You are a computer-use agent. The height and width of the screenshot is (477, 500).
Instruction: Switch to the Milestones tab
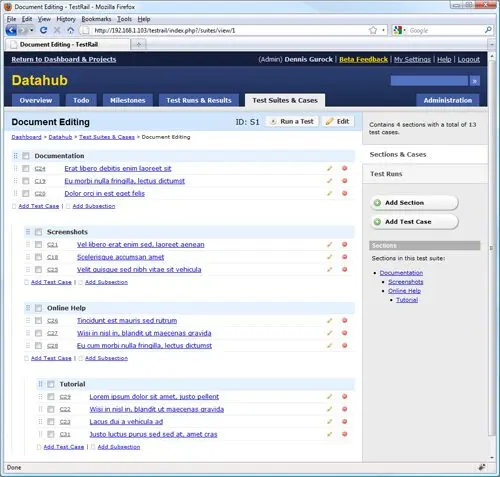[128, 100]
